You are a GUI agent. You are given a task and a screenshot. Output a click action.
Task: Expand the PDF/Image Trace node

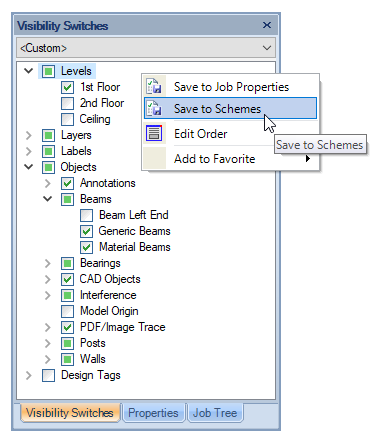pyautogui.click(x=48, y=327)
